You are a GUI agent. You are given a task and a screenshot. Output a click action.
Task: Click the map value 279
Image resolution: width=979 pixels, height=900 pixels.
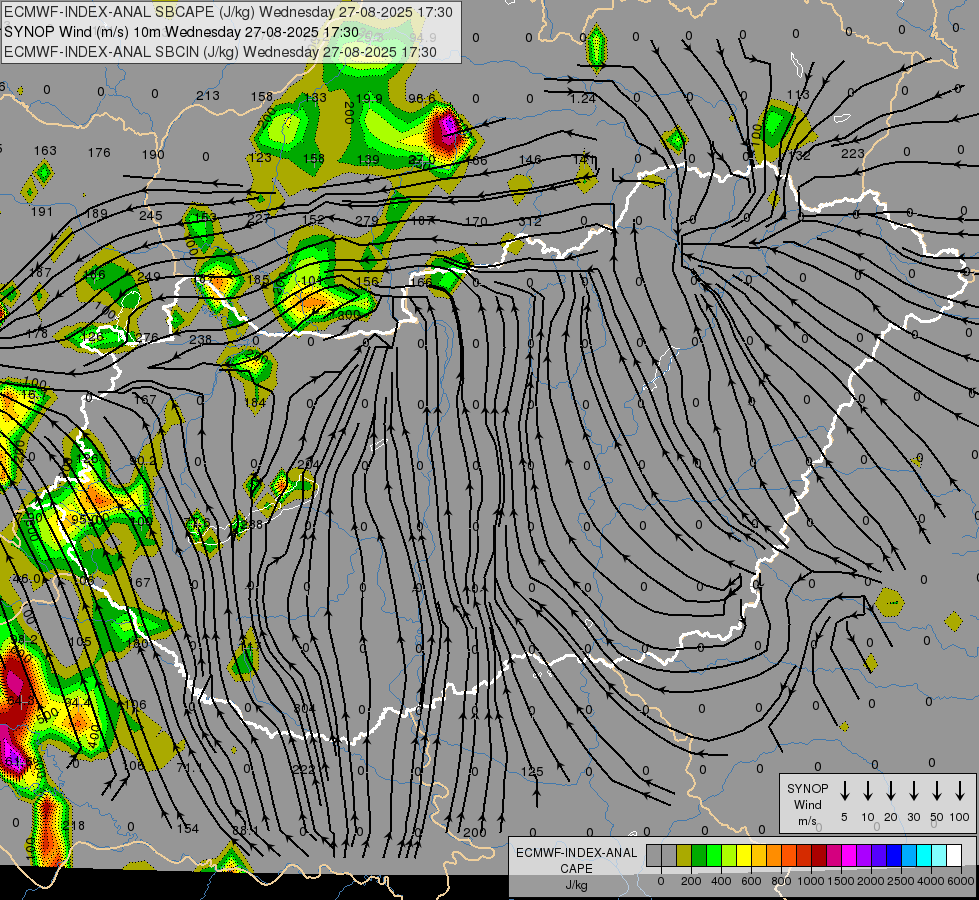[x=367, y=220]
